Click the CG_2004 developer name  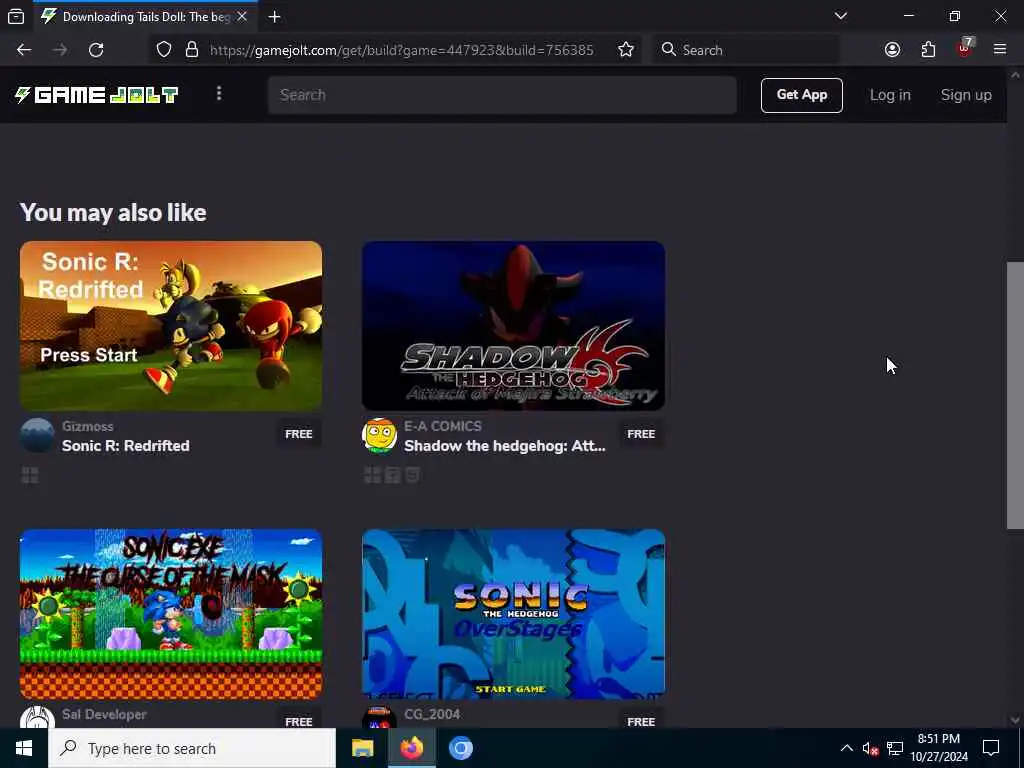pos(432,714)
